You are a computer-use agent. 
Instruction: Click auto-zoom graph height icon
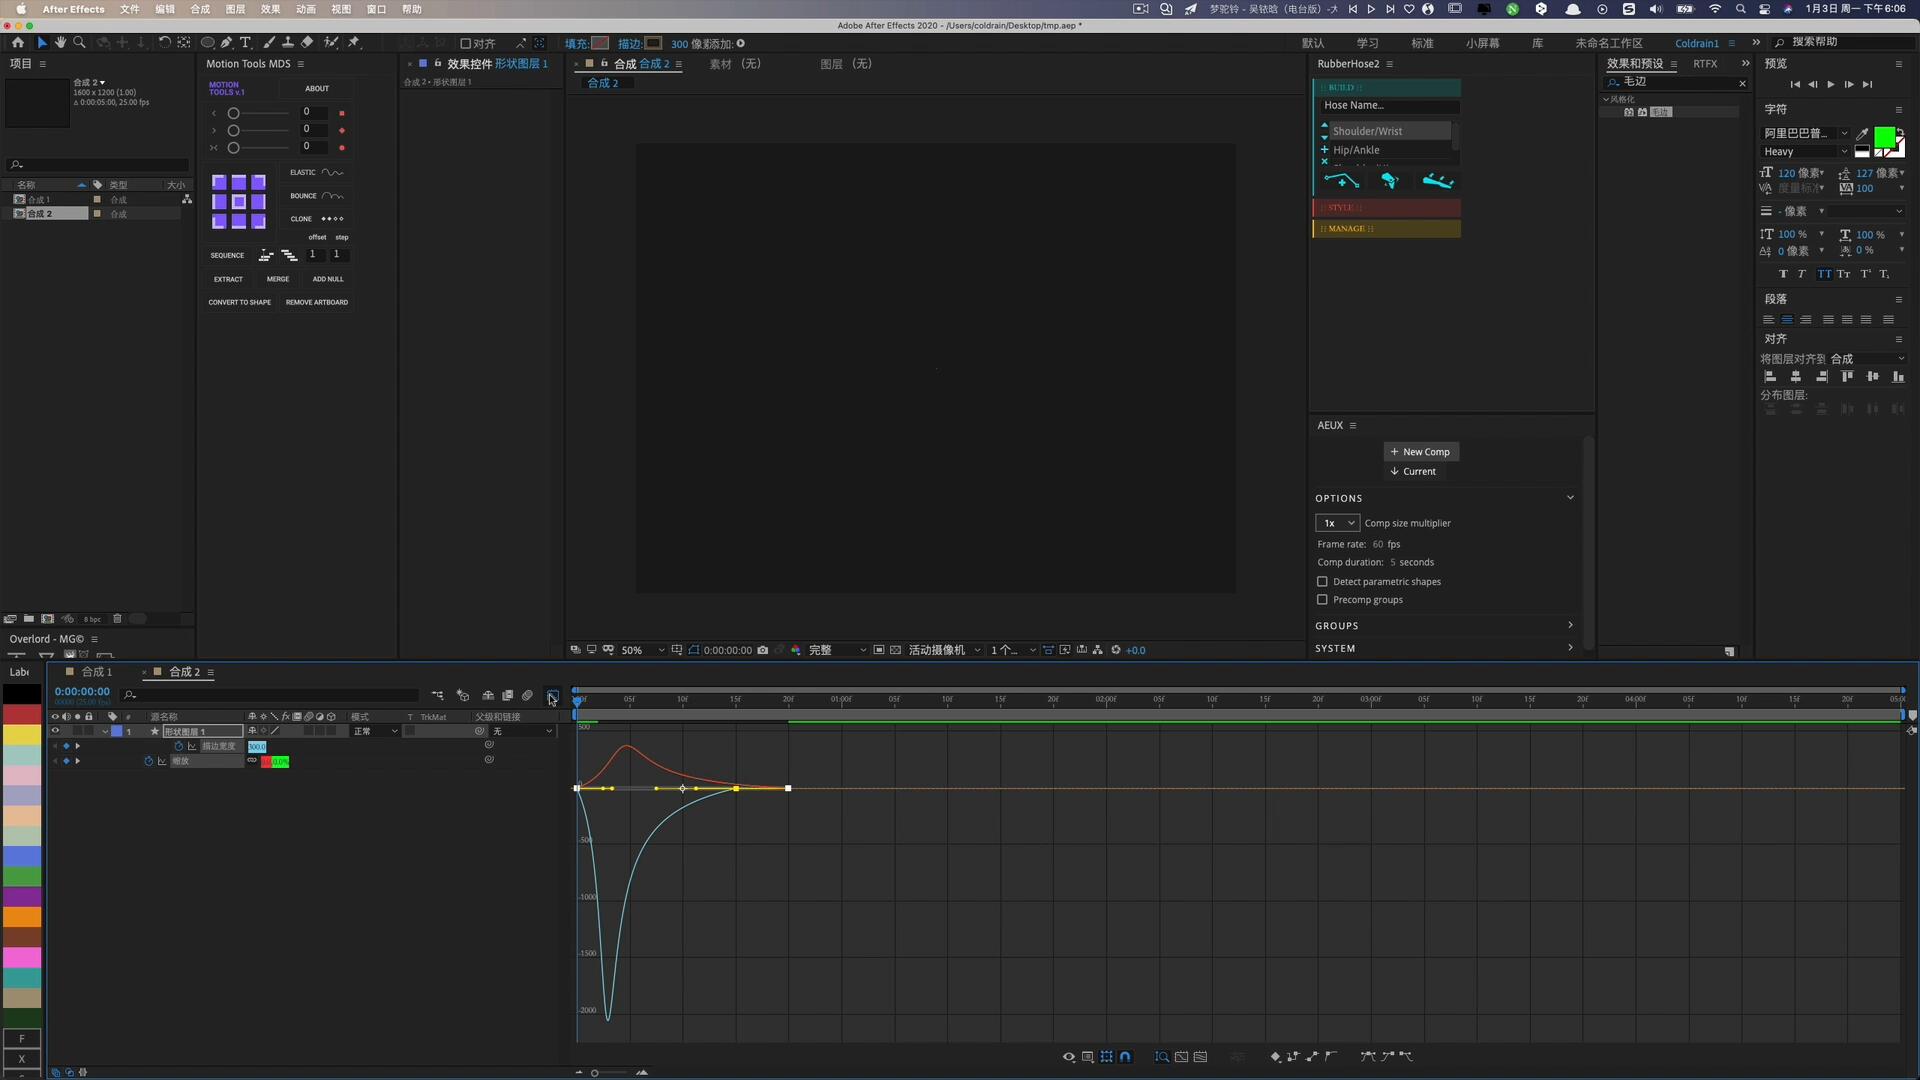(1162, 1056)
